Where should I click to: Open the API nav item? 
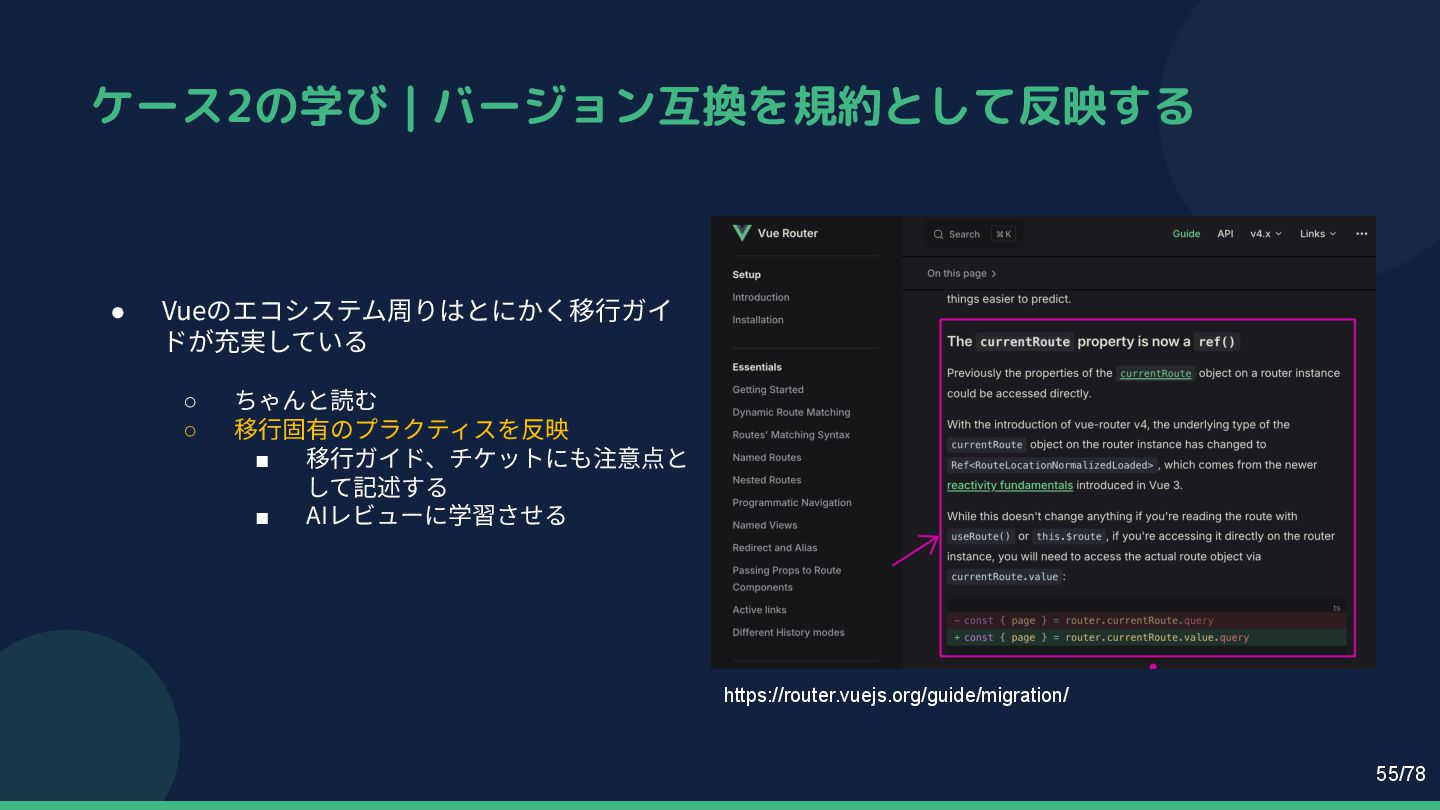tap(1225, 234)
